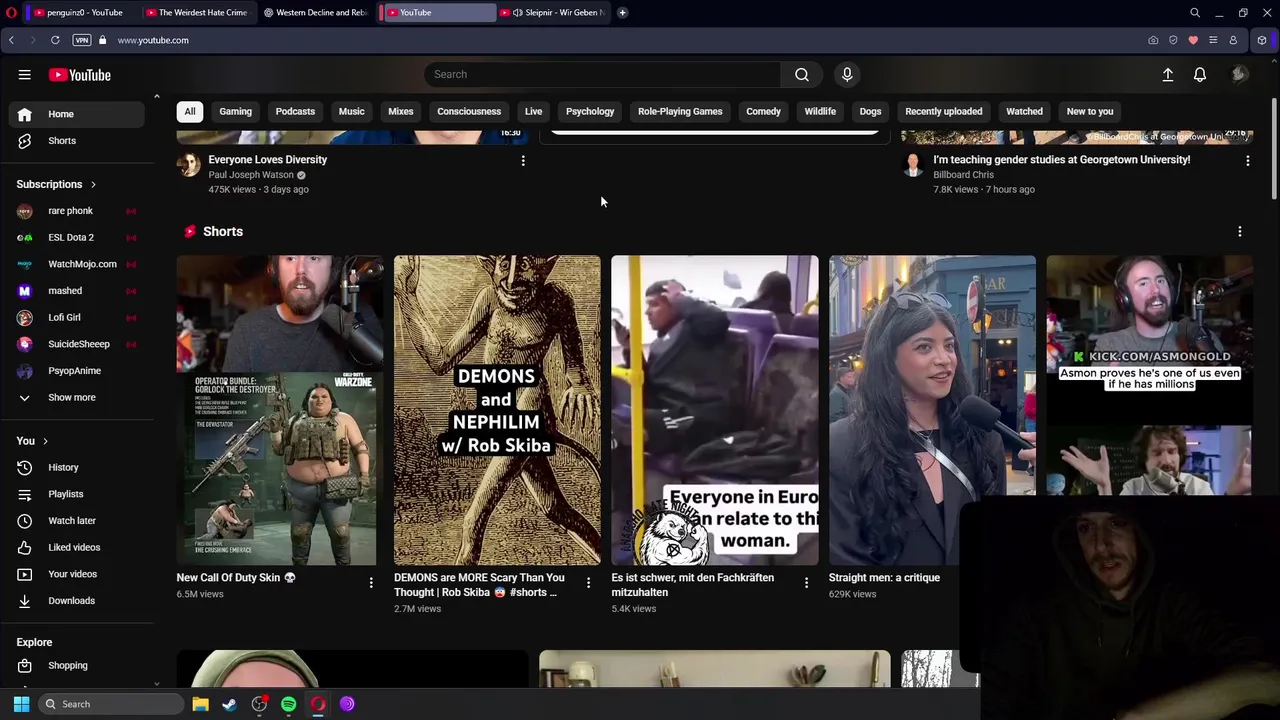Click the search magnifier button
The width and height of the screenshot is (1280, 720).
tap(802, 74)
